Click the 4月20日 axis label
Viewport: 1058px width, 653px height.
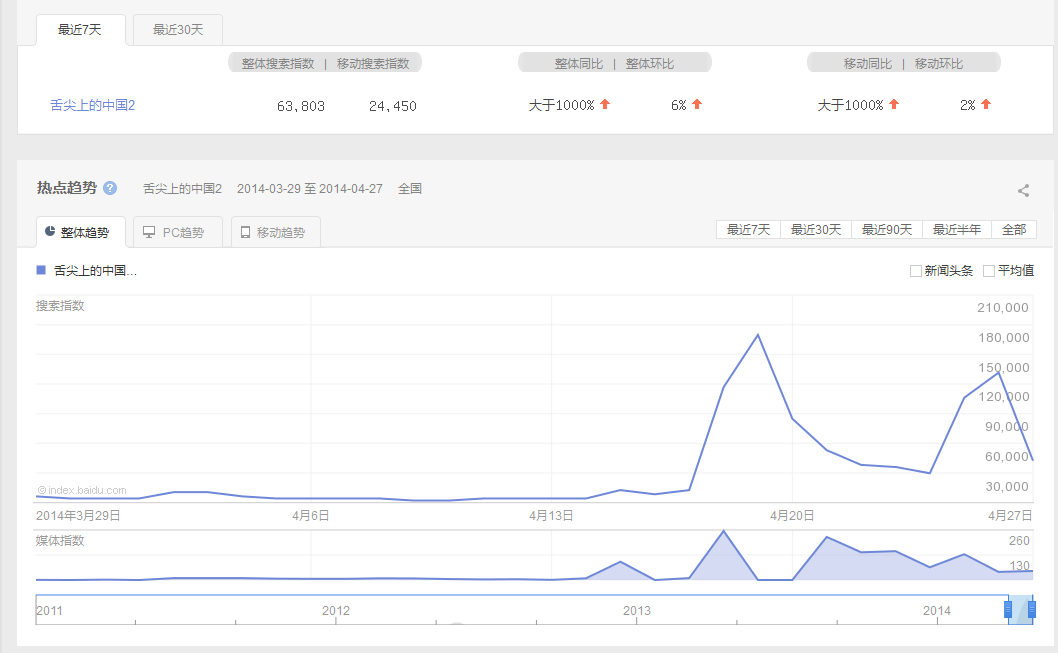tap(792, 515)
